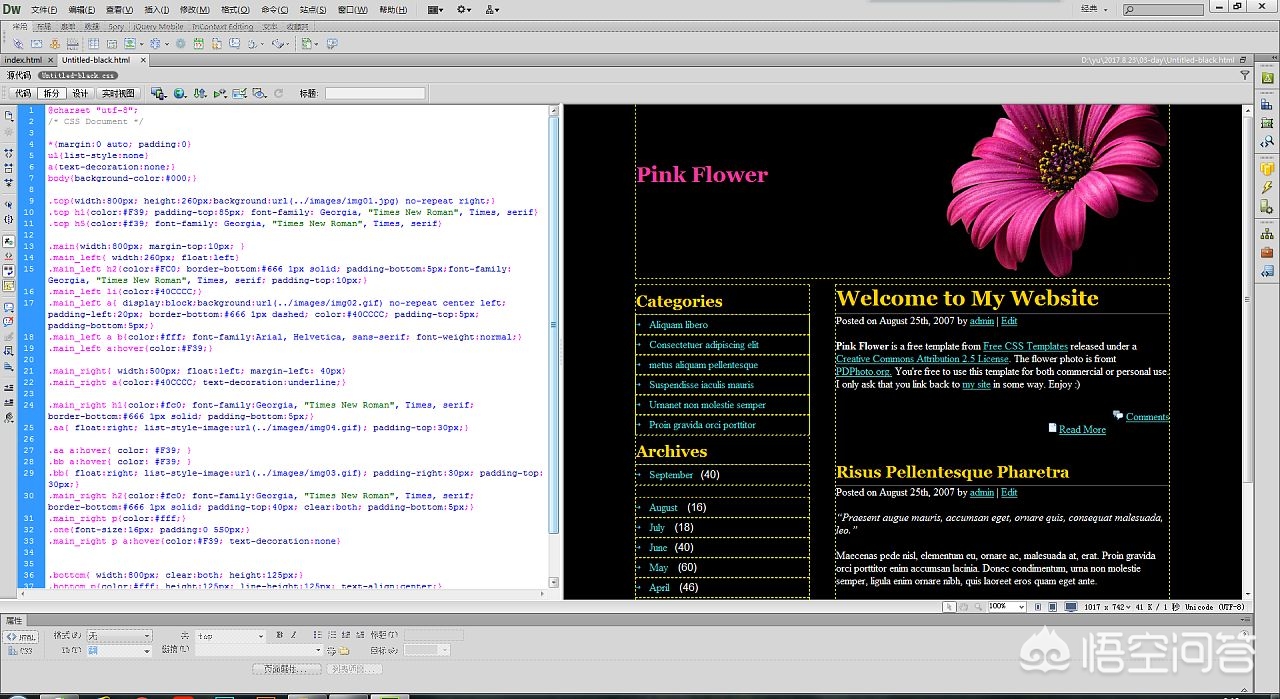Screen dimensions: 1280x699
Task: Open the 站点(S) menu
Action: [313, 9]
